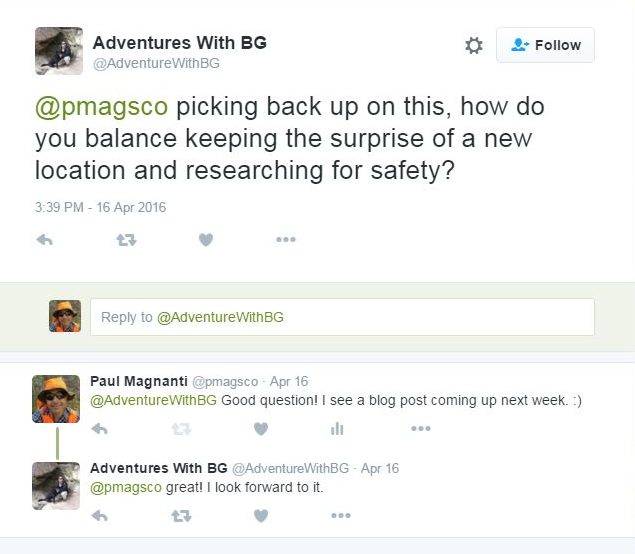Like the main tweet about safety research
This screenshot has width=635, height=554.
click(x=206, y=240)
